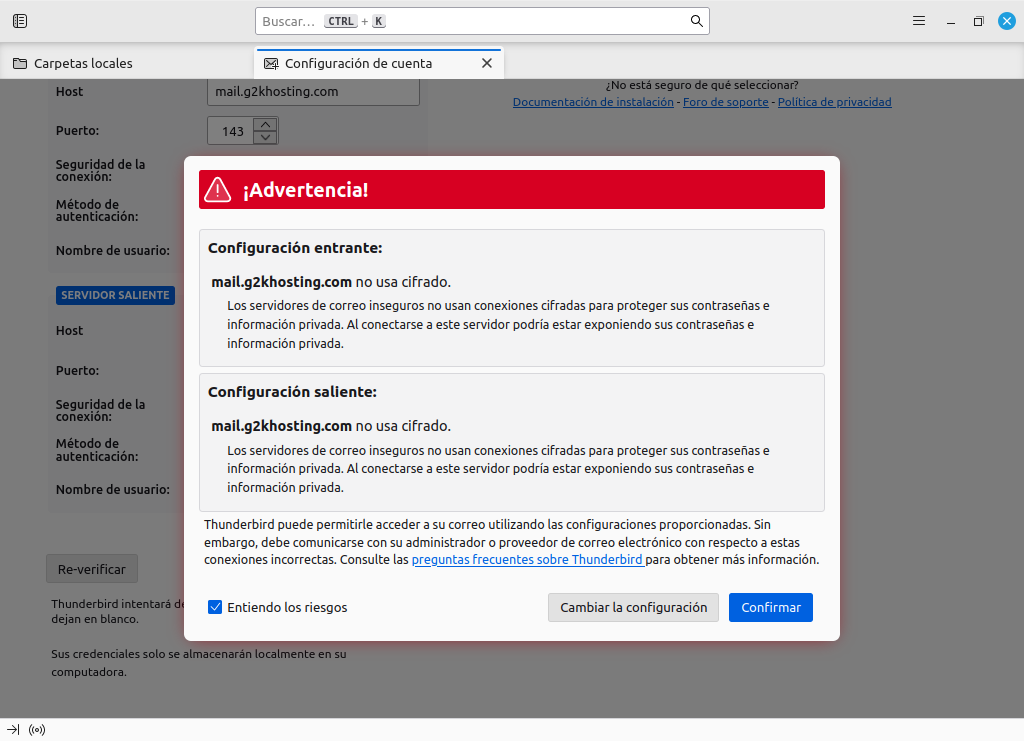1024x741 pixels.
Task: Click the spaces toolbar toggle icon
Action: click(x=20, y=21)
